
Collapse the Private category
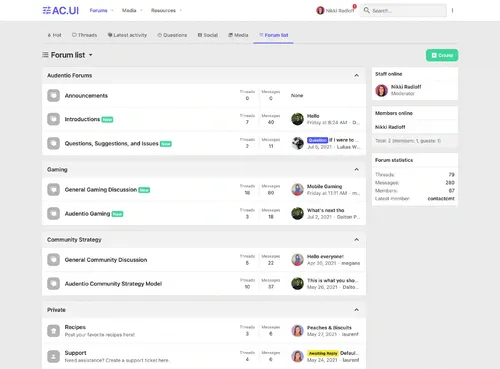(356, 310)
